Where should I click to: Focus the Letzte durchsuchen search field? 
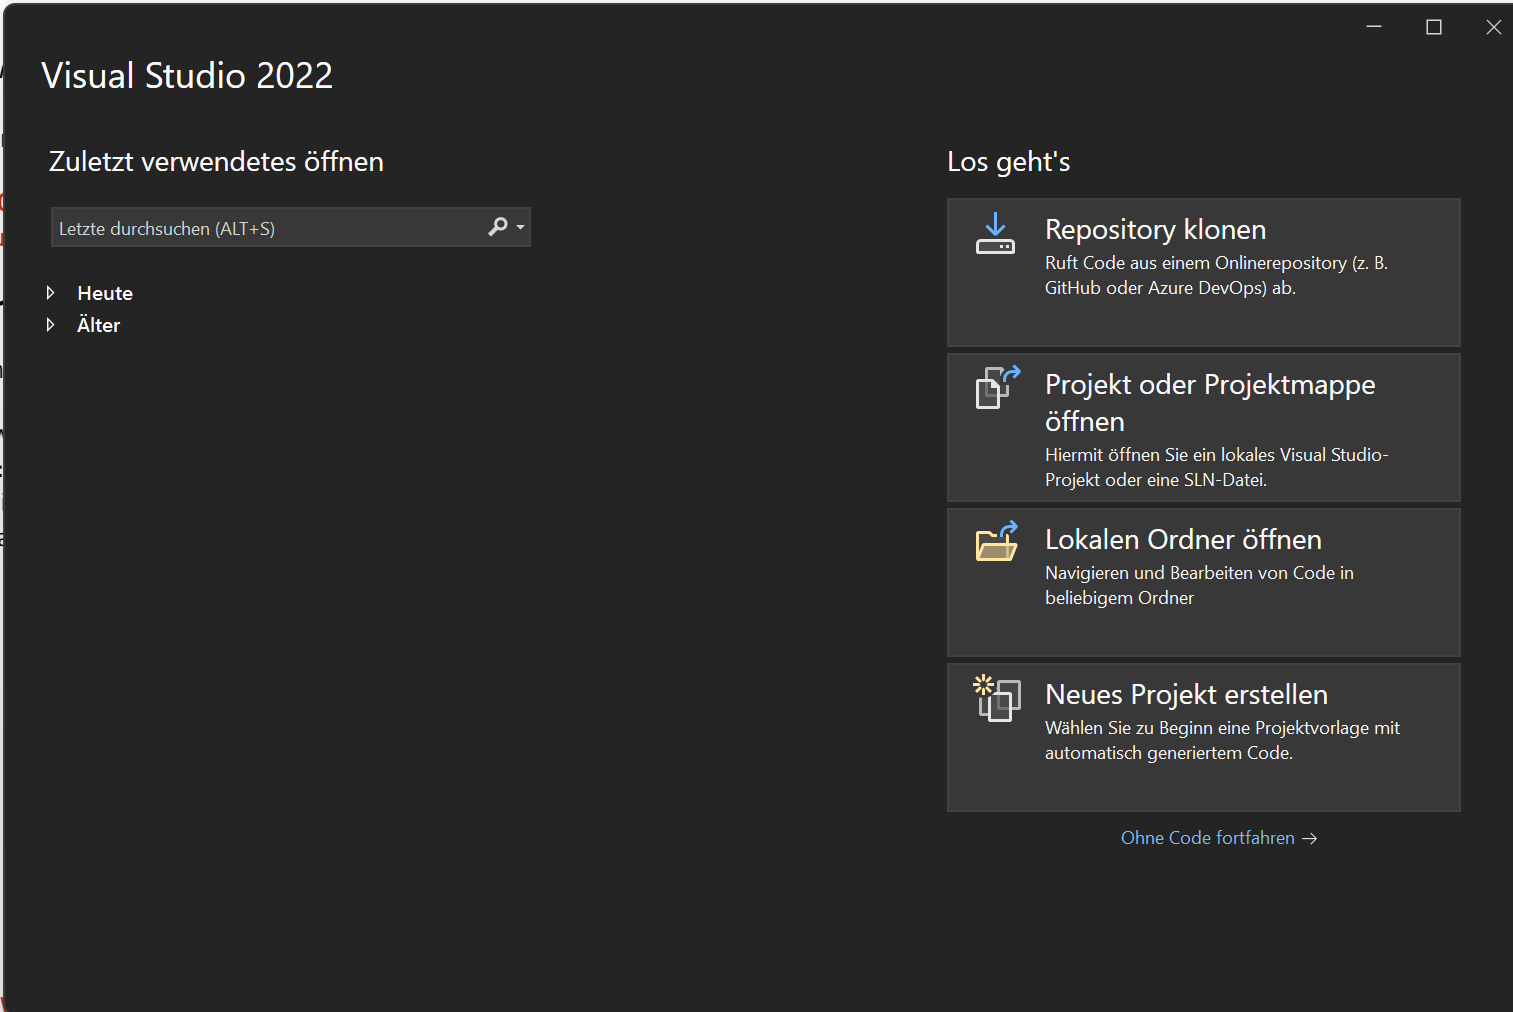point(265,228)
